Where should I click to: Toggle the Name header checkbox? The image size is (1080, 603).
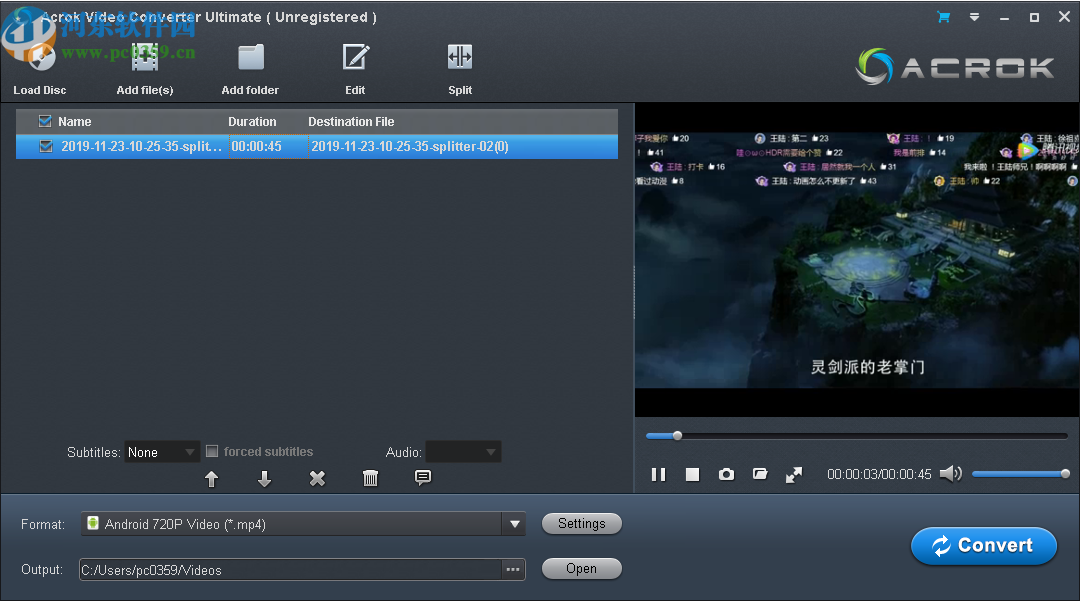pos(44,120)
